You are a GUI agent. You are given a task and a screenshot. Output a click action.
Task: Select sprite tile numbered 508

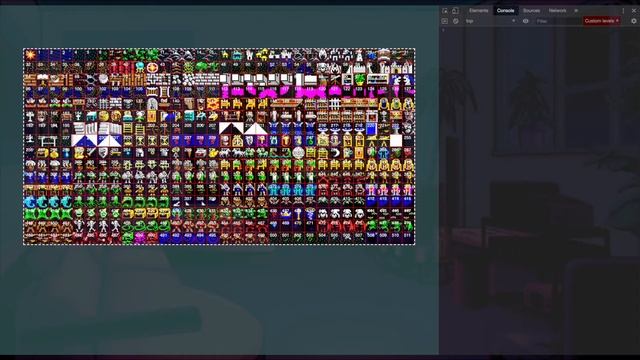point(371,238)
